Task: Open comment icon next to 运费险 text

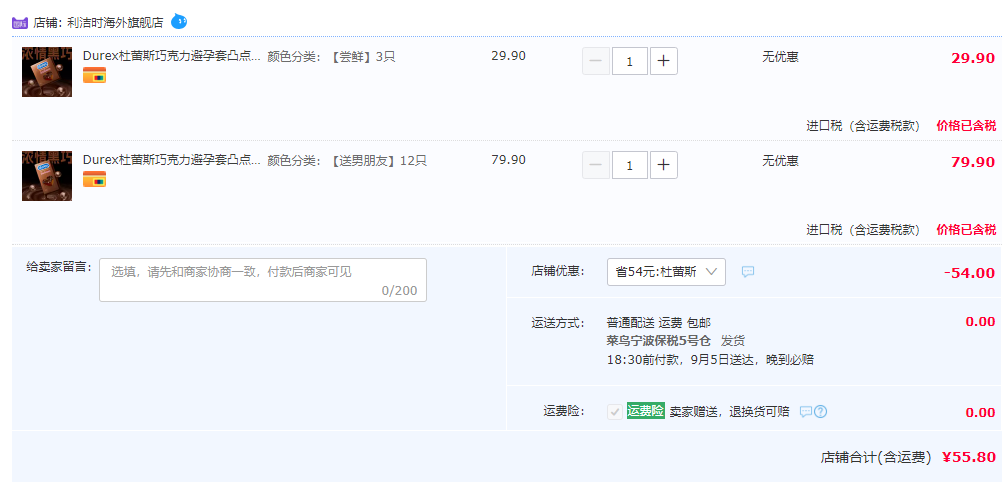Action: [x=806, y=412]
